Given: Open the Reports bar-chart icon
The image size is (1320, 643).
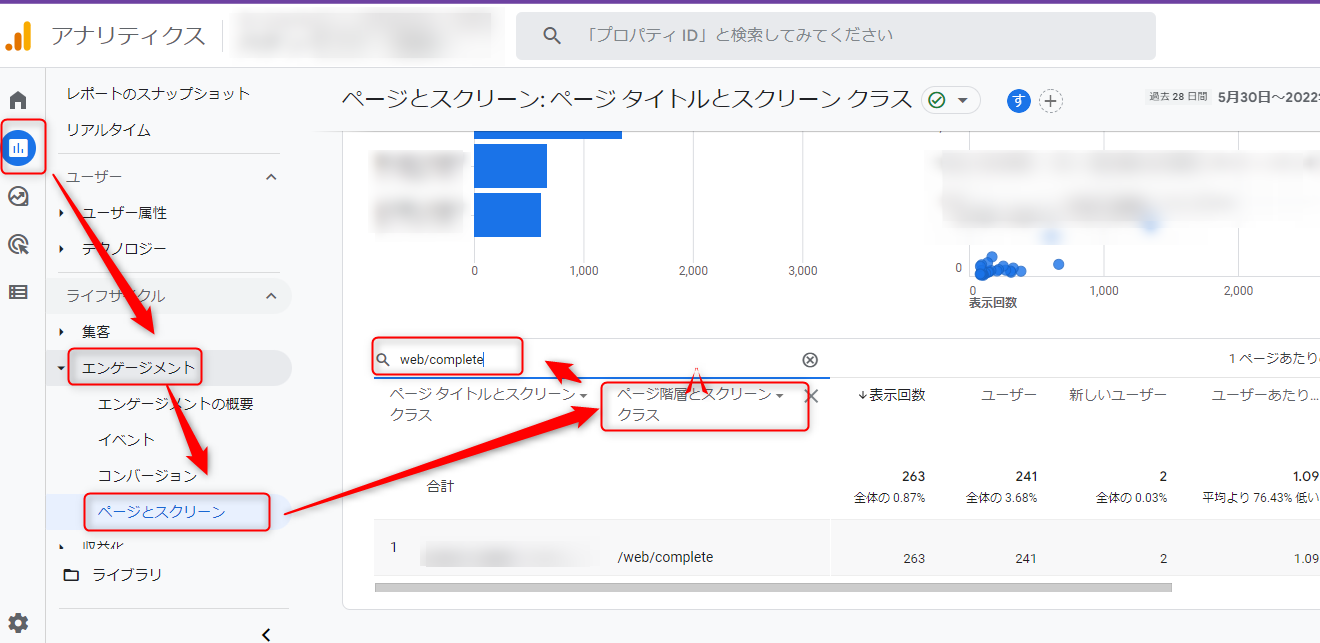Looking at the screenshot, I should pyautogui.click(x=19, y=148).
